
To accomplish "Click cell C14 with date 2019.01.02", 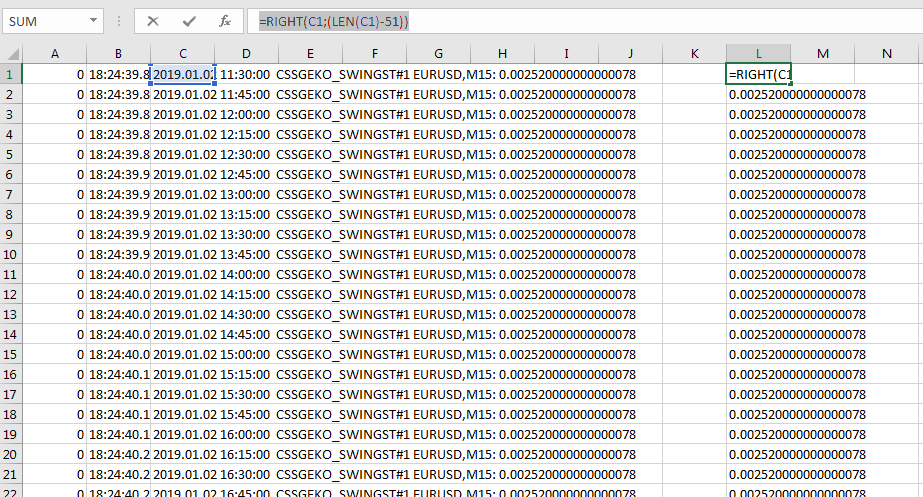I will click(x=182, y=334).
